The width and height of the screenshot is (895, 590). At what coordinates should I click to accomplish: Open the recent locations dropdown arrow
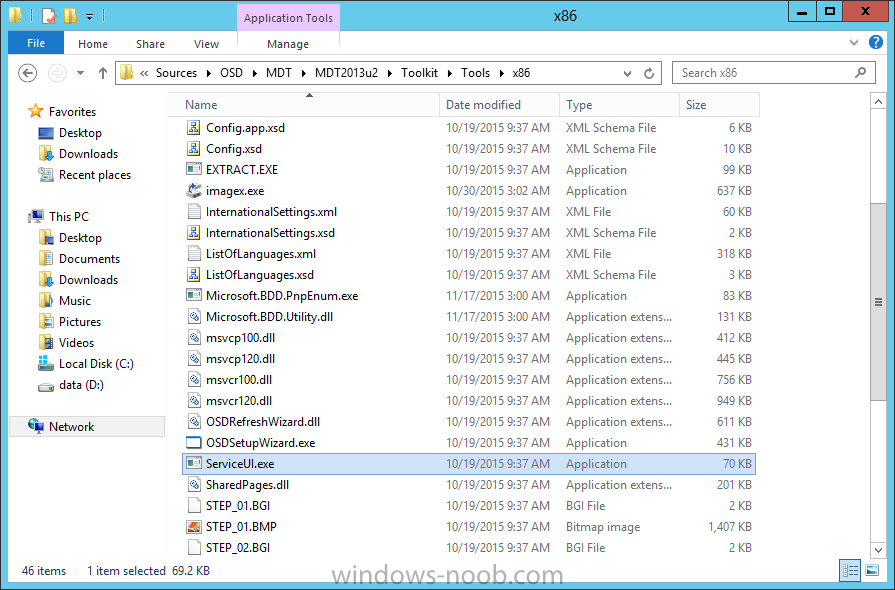(x=80, y=73)
